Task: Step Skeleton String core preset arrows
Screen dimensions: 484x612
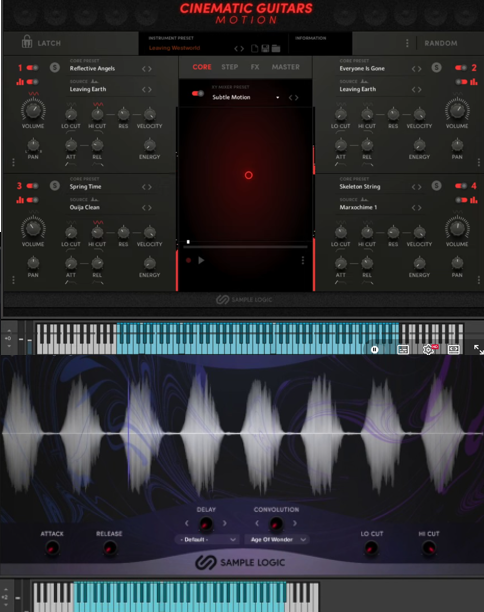Action: (x=416, y=187)
